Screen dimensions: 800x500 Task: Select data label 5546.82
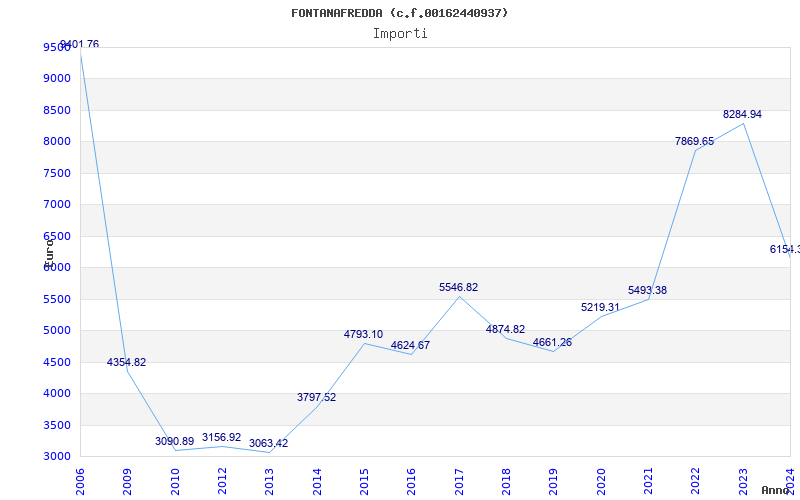458,287
